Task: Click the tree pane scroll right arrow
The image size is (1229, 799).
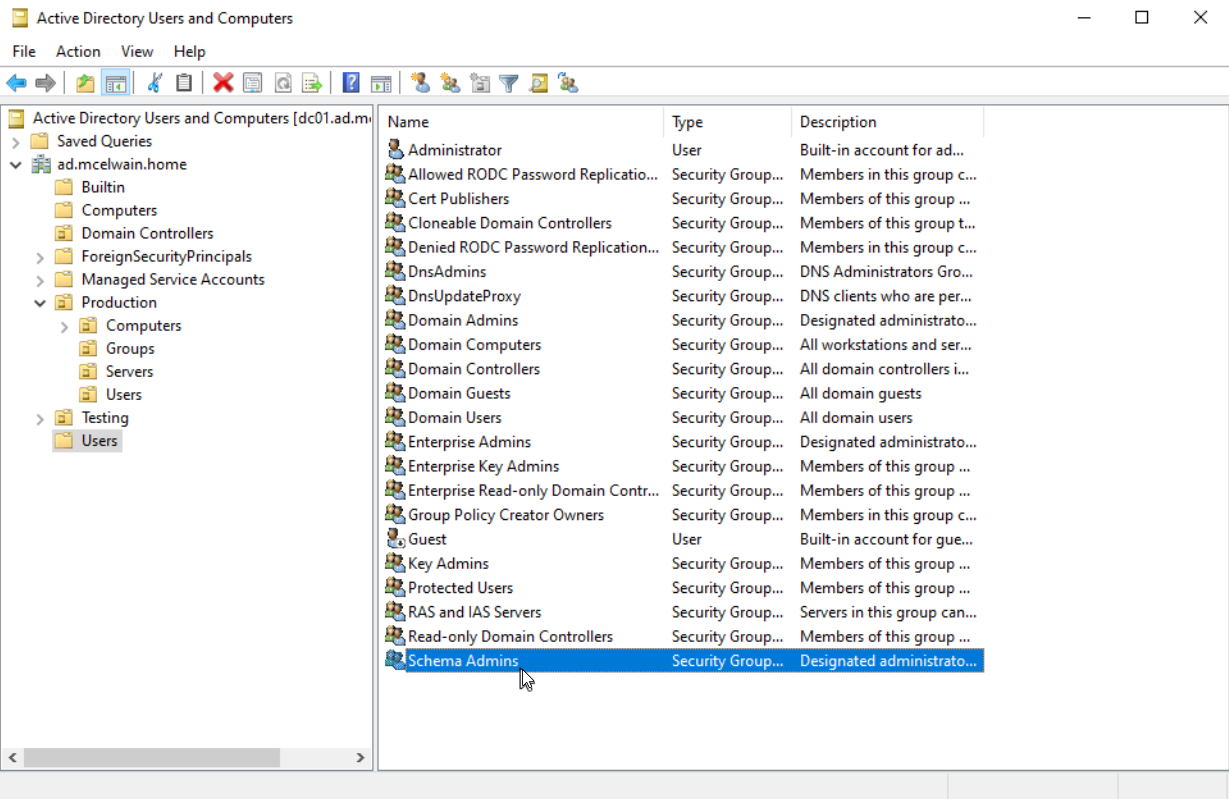Action: [361, 759]
